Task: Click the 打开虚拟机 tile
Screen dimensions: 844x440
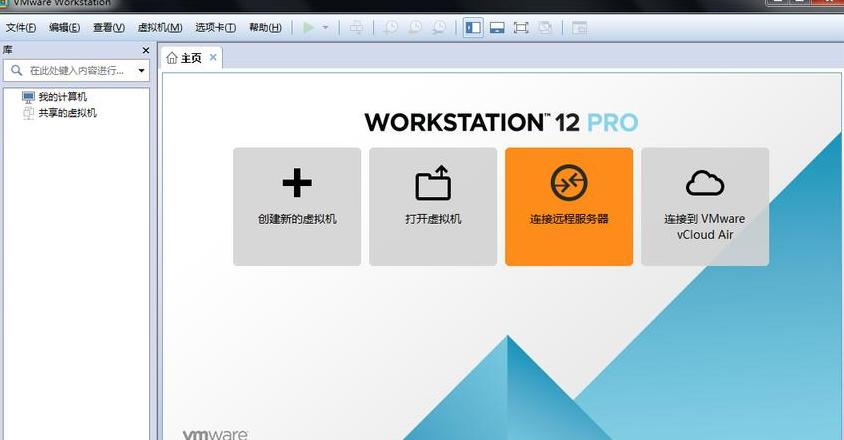Action: coord(433,207)
